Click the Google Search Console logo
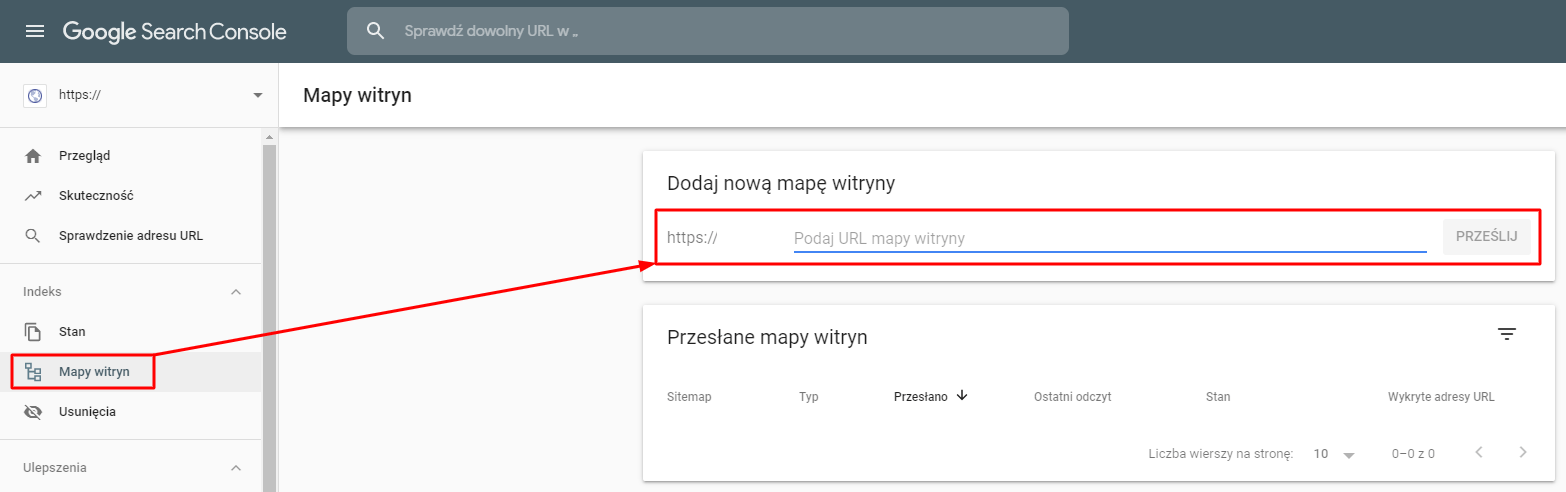 (175, 31)
